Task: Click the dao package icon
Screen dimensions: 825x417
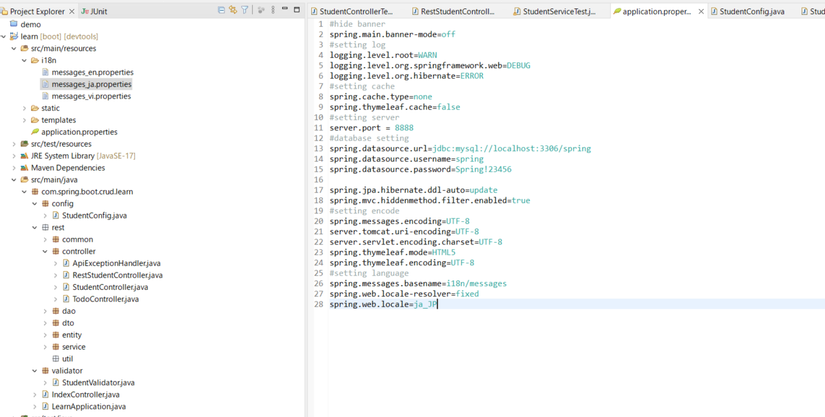Action: 56,311
